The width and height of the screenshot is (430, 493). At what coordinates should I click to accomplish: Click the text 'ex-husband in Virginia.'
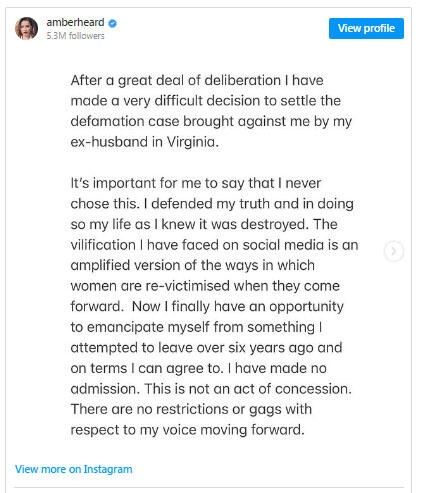point(145,142)
